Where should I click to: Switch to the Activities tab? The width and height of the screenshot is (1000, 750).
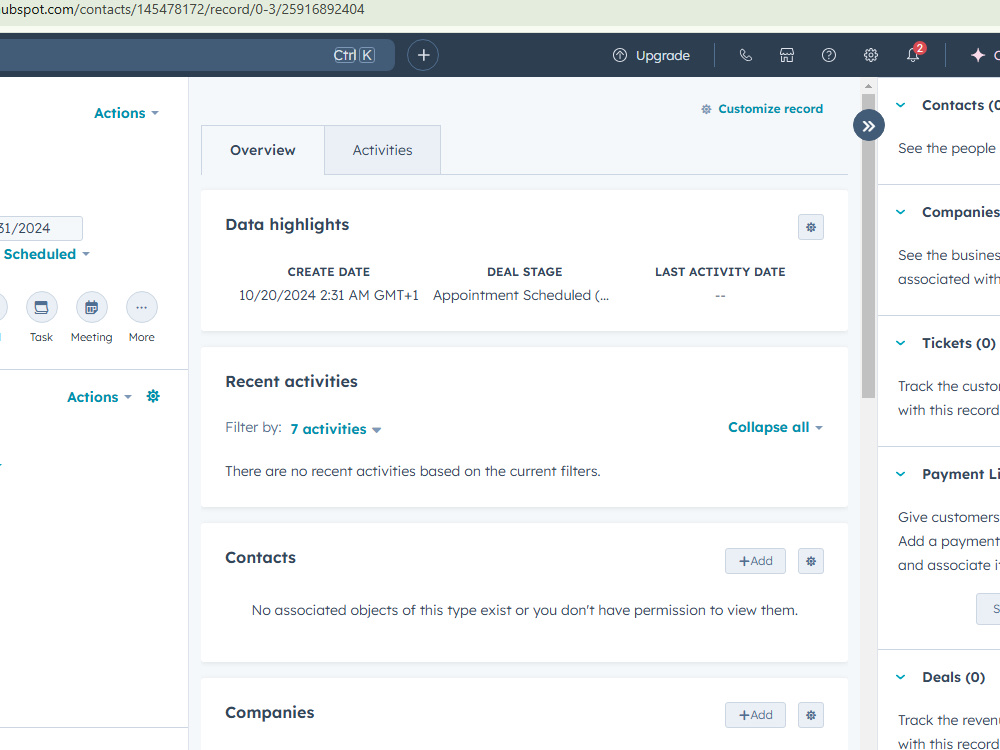pos(383,150)
